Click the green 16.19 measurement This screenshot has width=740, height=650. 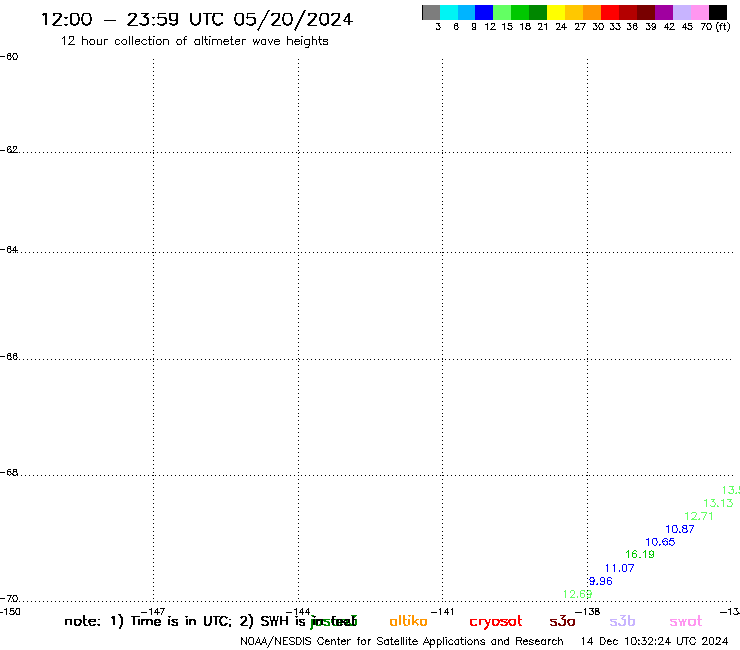coord(640,554)
